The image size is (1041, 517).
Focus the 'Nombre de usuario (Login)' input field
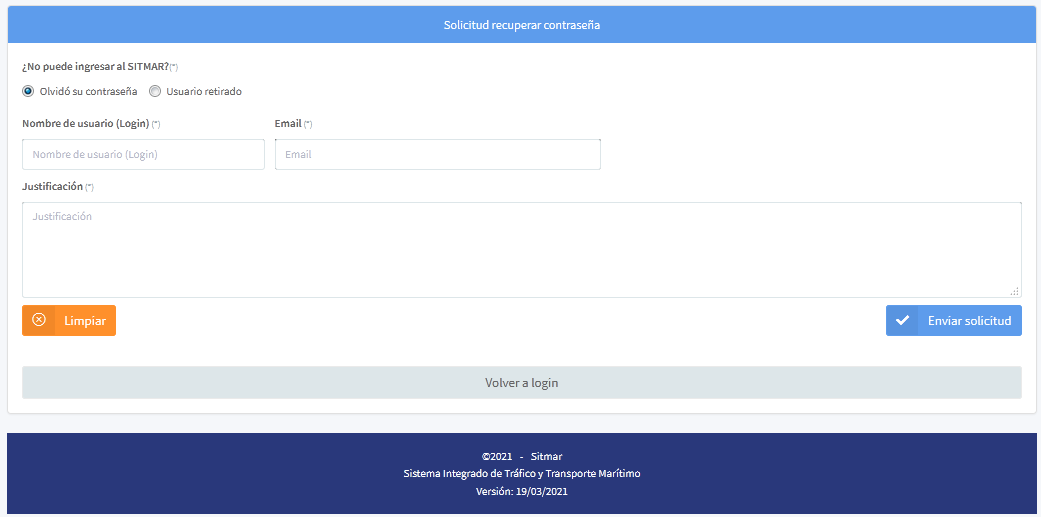pos(143,154)
